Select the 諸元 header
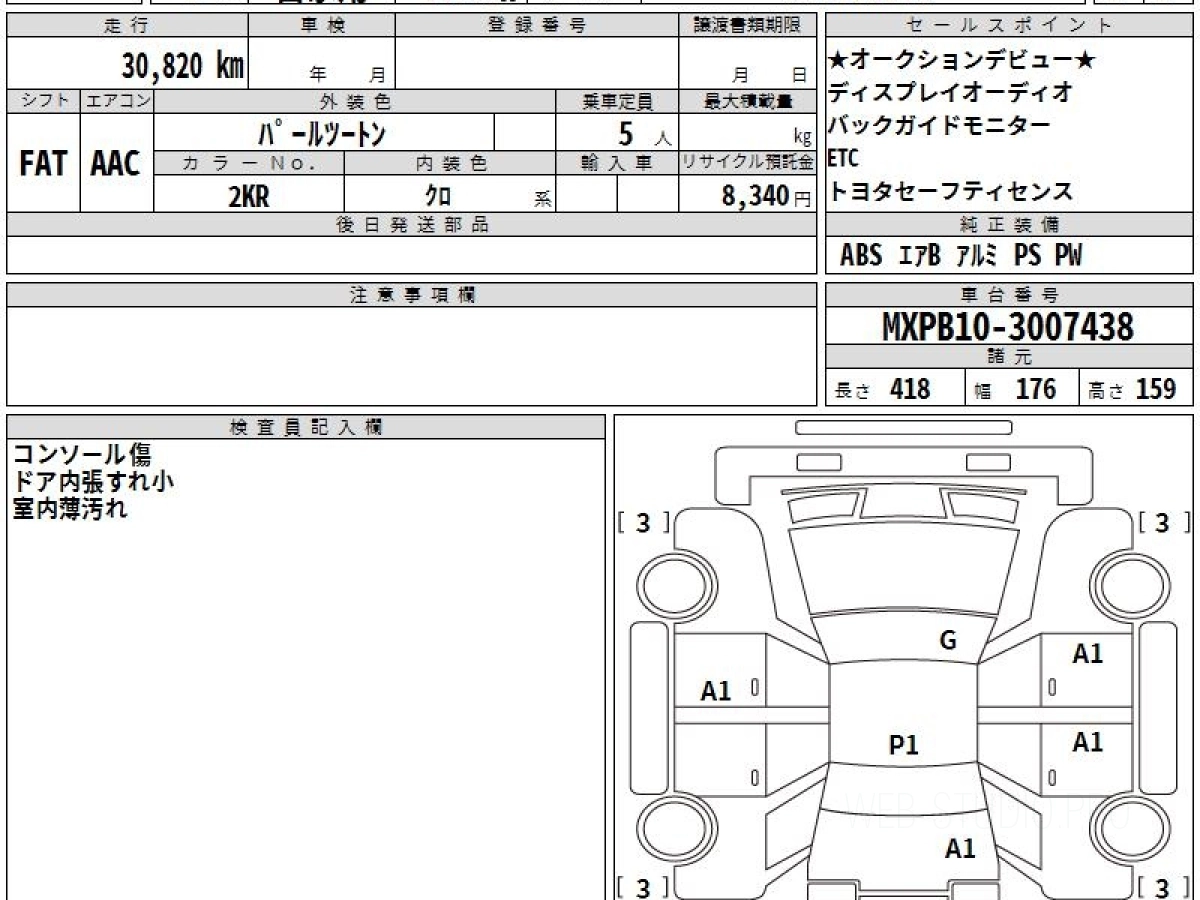Screen dimensions: 1200x900 tap(1010, 357)
